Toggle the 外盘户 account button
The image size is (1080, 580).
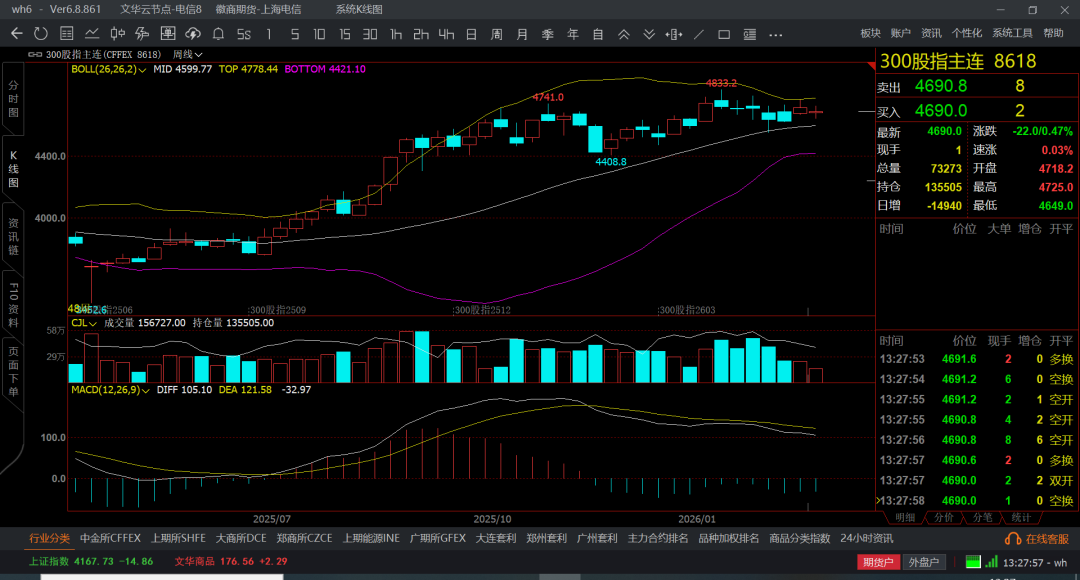pos(922,562)
